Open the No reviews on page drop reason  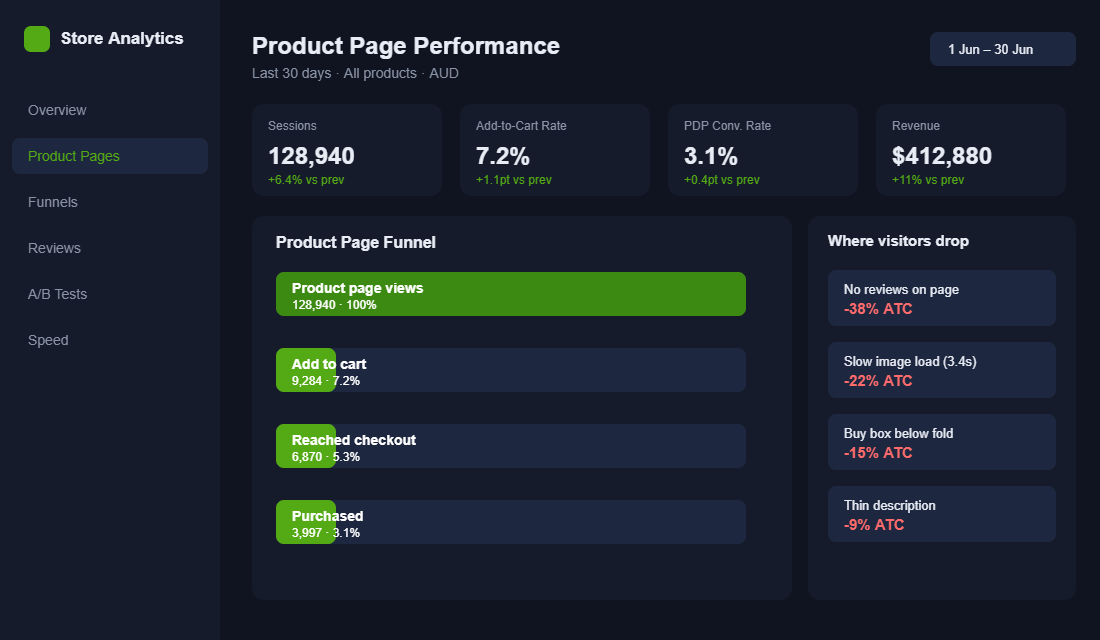(941, 298)
